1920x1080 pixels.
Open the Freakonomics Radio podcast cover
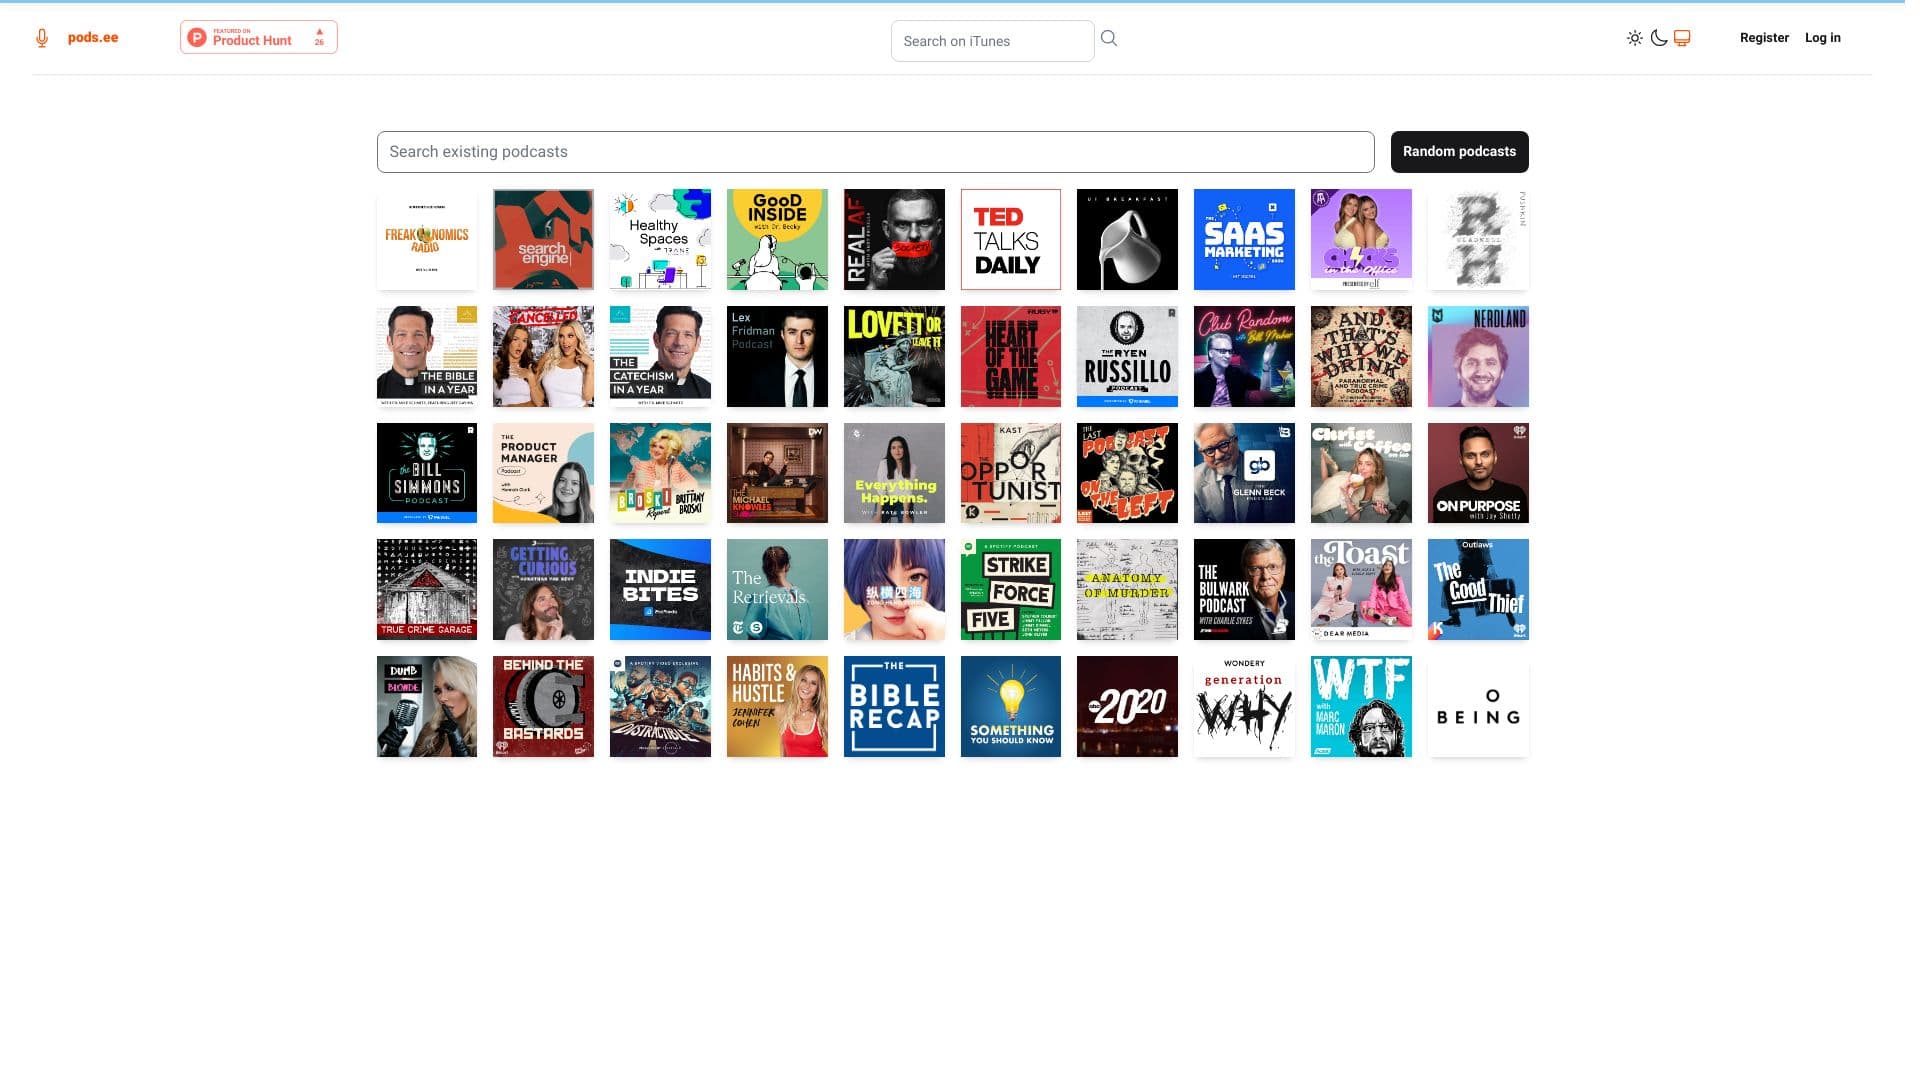coord(426,239)
